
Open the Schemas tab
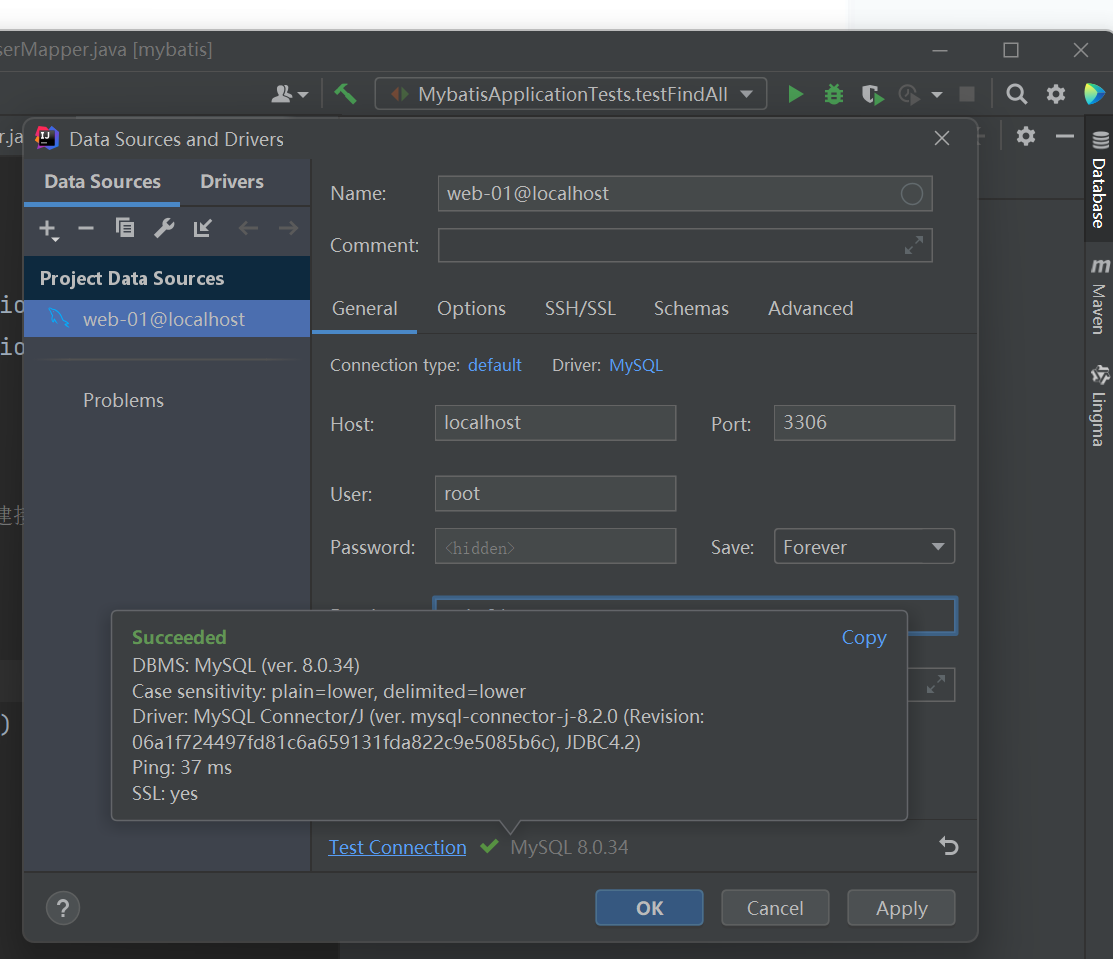point(691,308)
